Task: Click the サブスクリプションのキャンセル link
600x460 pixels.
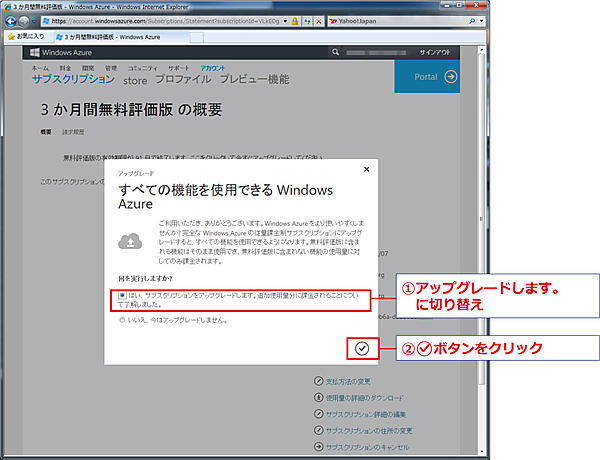Action: (x=367, y=447)
